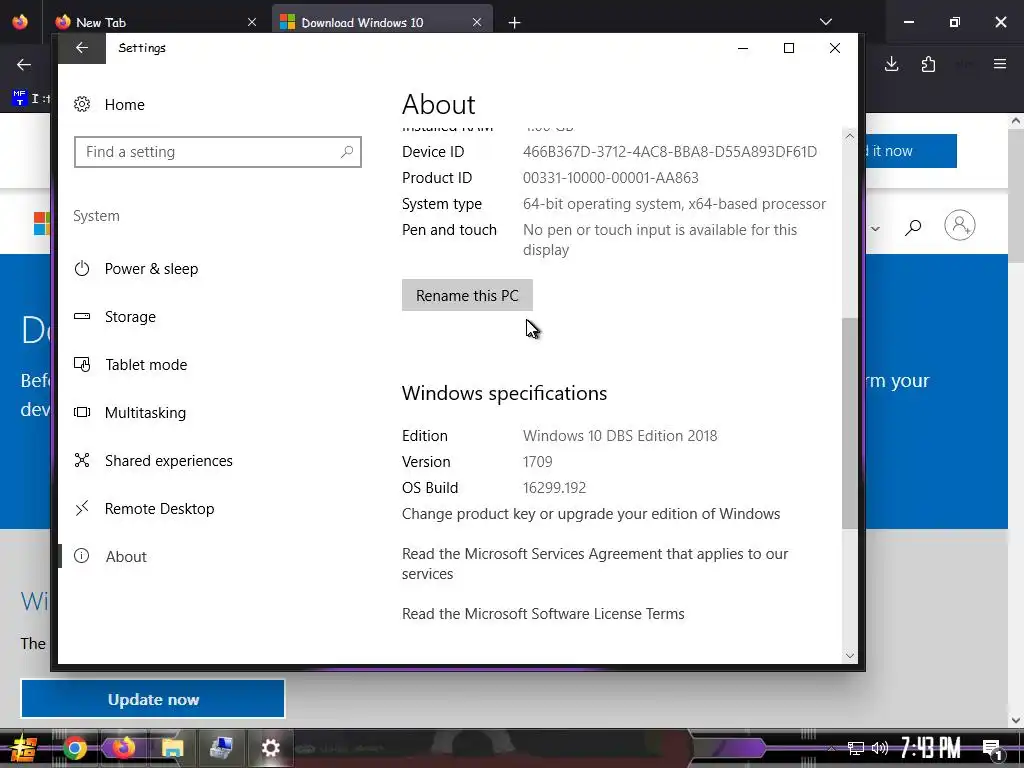Open Firefox extensions puzzle icon
The height and width of the screenshot is (768, 1024).
928,64
